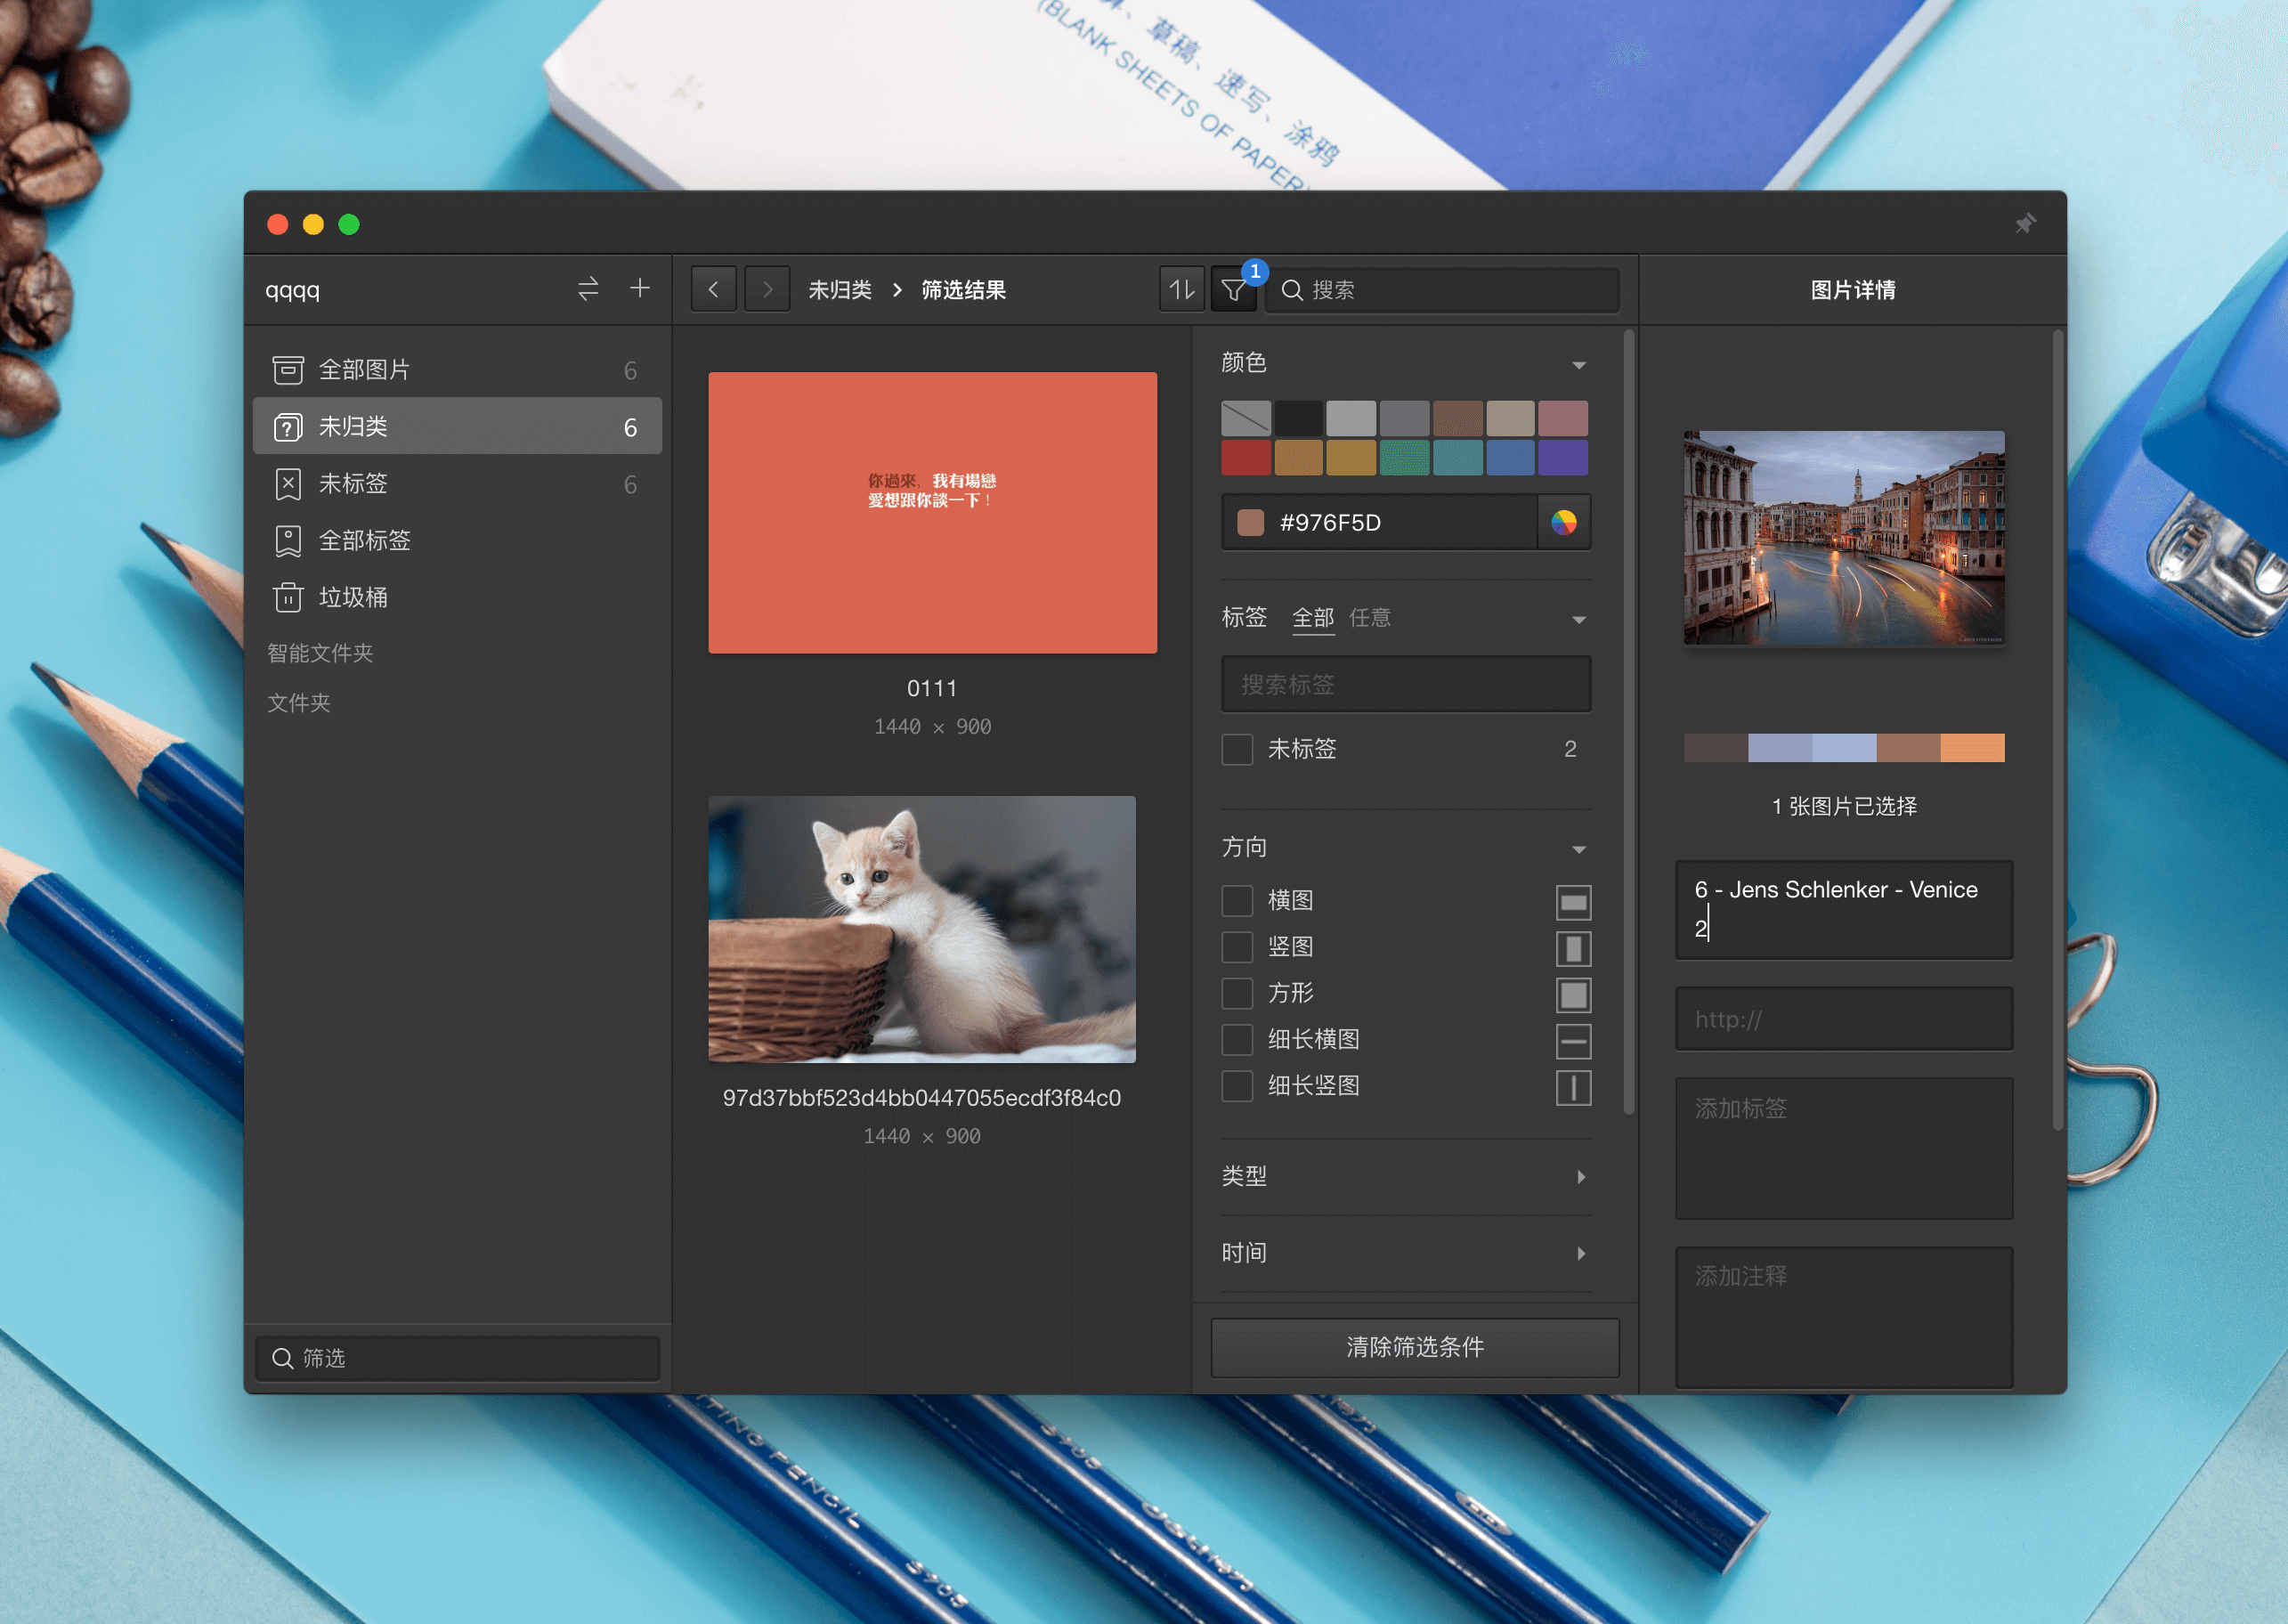Viewport: 2288px width, 1624px height.
Task: Select the purple color swatch
Action: (1563, 458)
